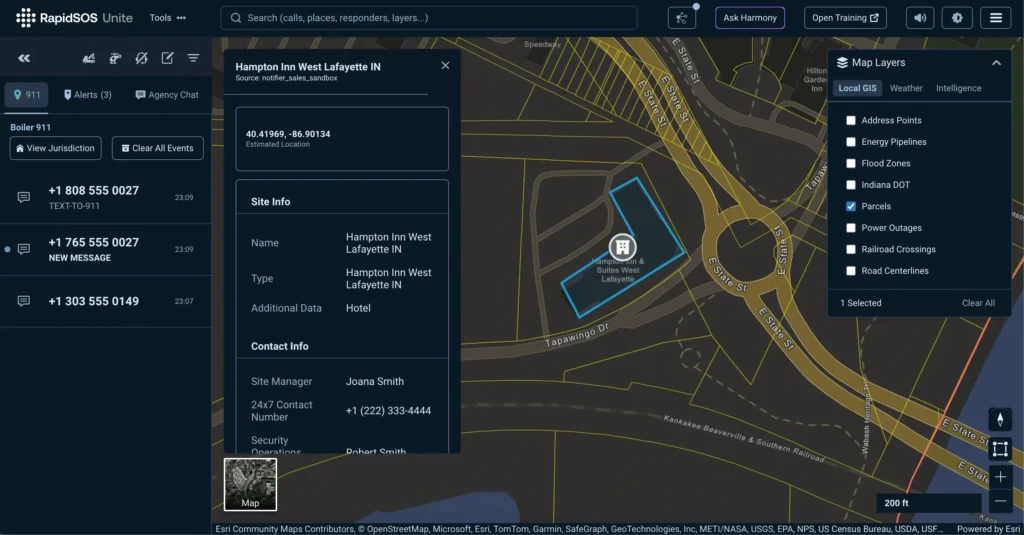Screen dimensions: 1024x535
Task: Close the Hampton Inn West Lafayette panel
Action: (x=445, y=65)
